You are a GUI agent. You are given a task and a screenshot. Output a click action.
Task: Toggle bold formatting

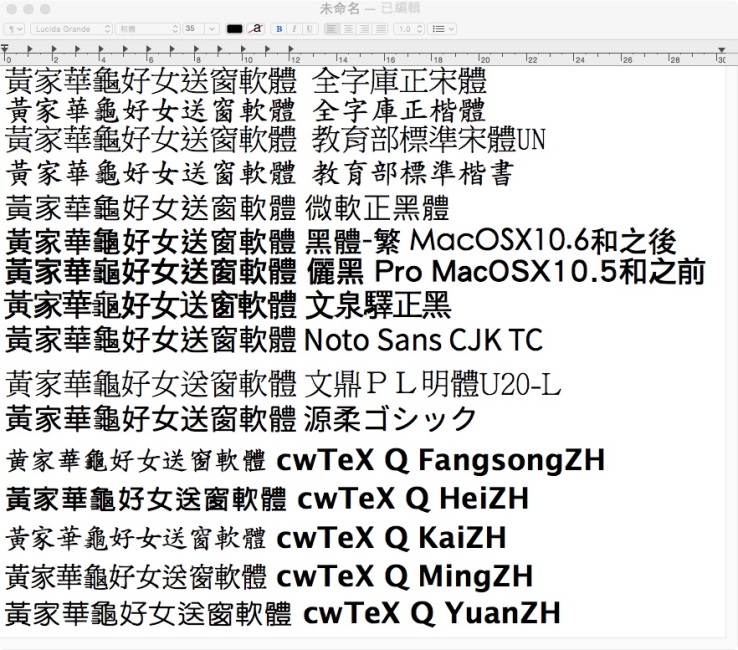click(279, 29)
